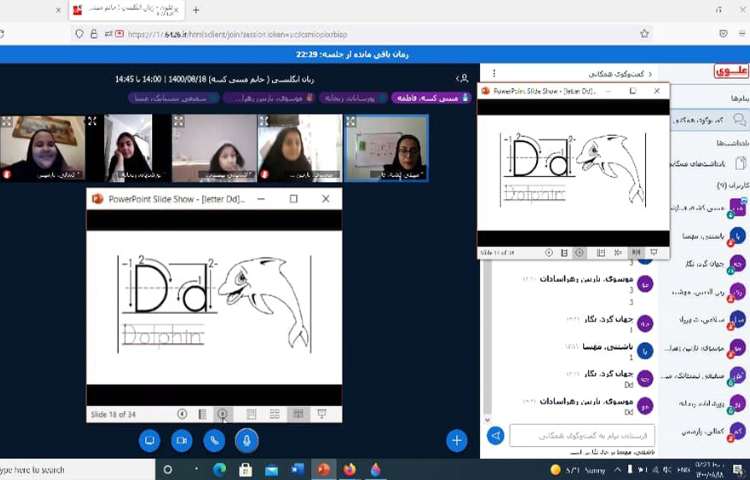Screen dimensions: 750x480
Task: Open the public chat entry in sidebar
Action: 710,120
